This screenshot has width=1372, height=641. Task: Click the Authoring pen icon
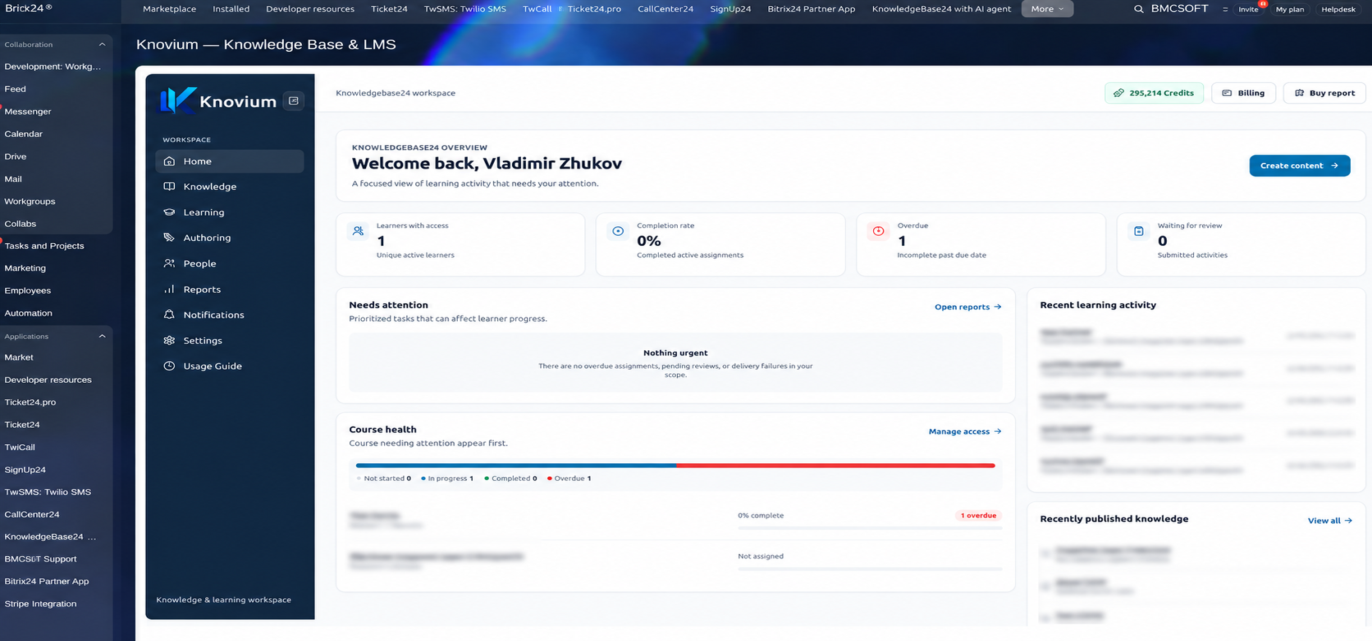point(169,238)
